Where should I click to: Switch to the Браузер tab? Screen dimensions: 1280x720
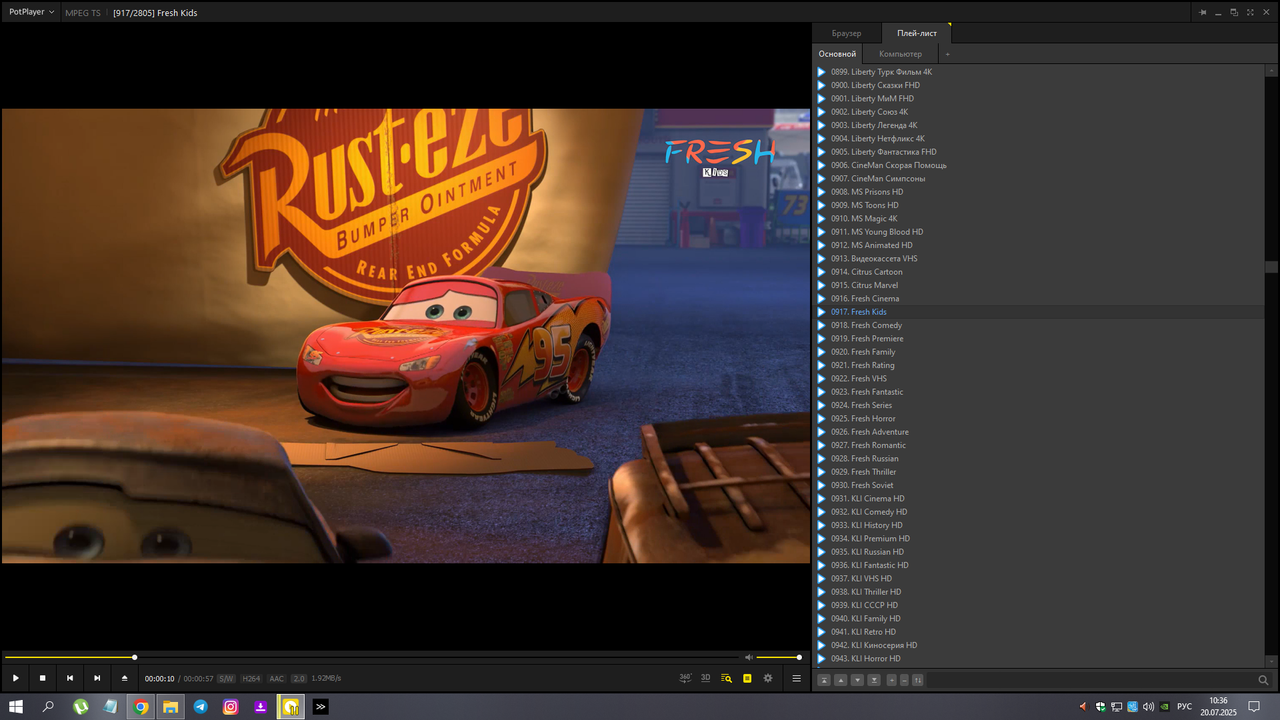tap(846, 33)
